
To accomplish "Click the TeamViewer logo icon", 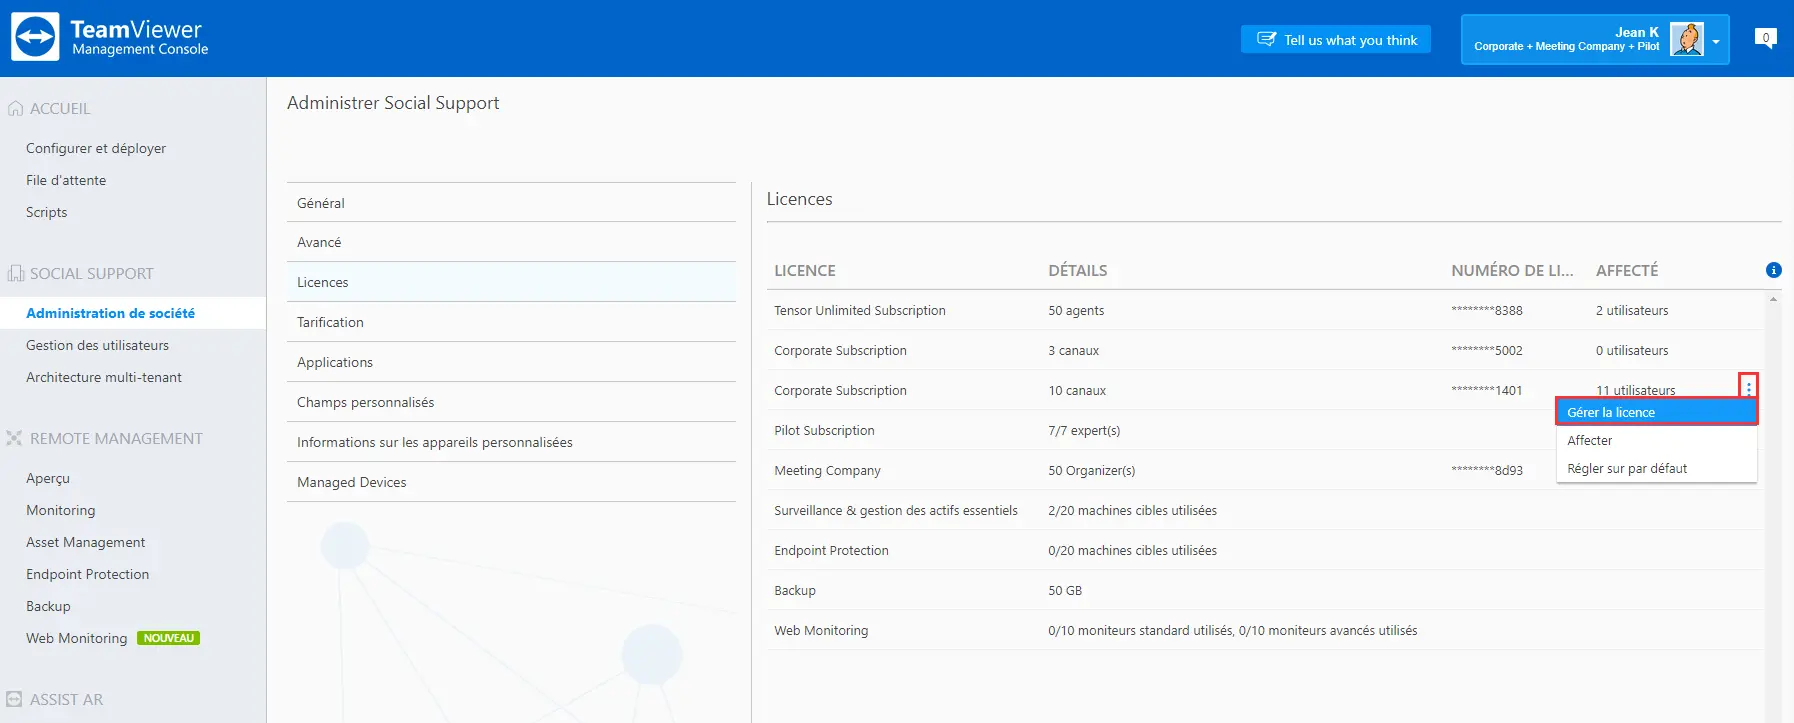I will click(35, 38).
